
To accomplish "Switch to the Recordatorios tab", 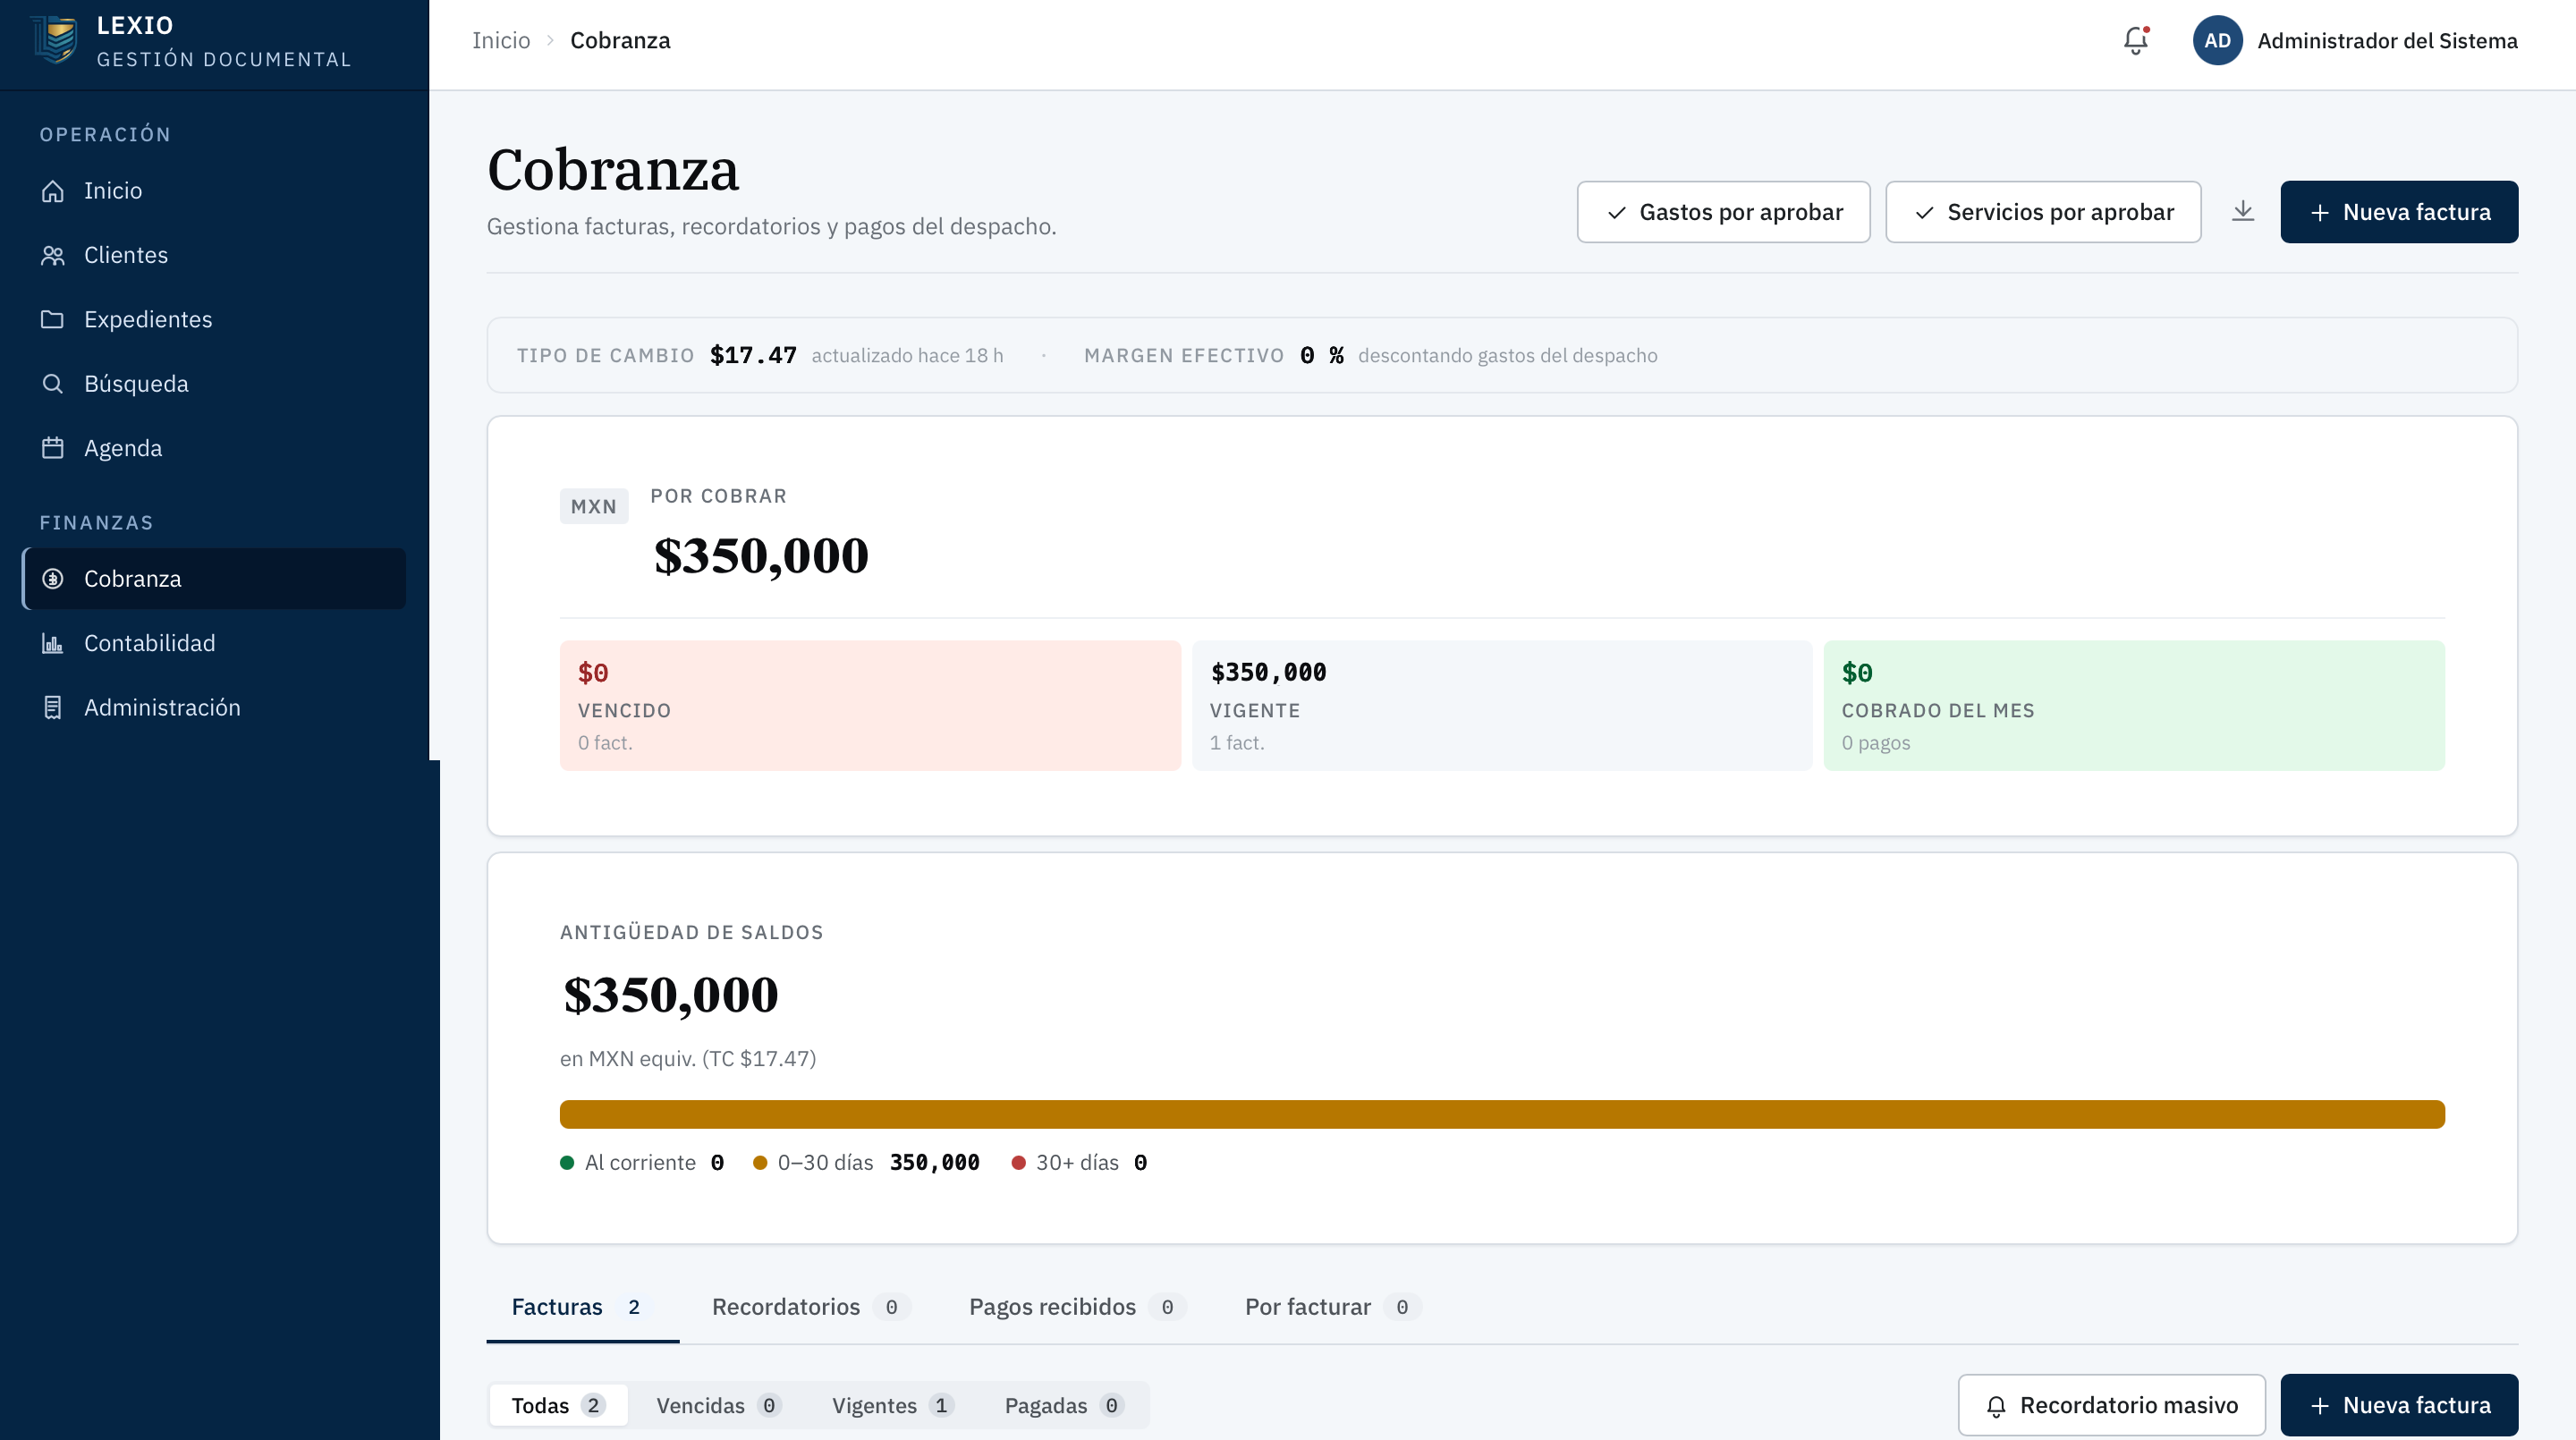I will tap(810, 1307).
